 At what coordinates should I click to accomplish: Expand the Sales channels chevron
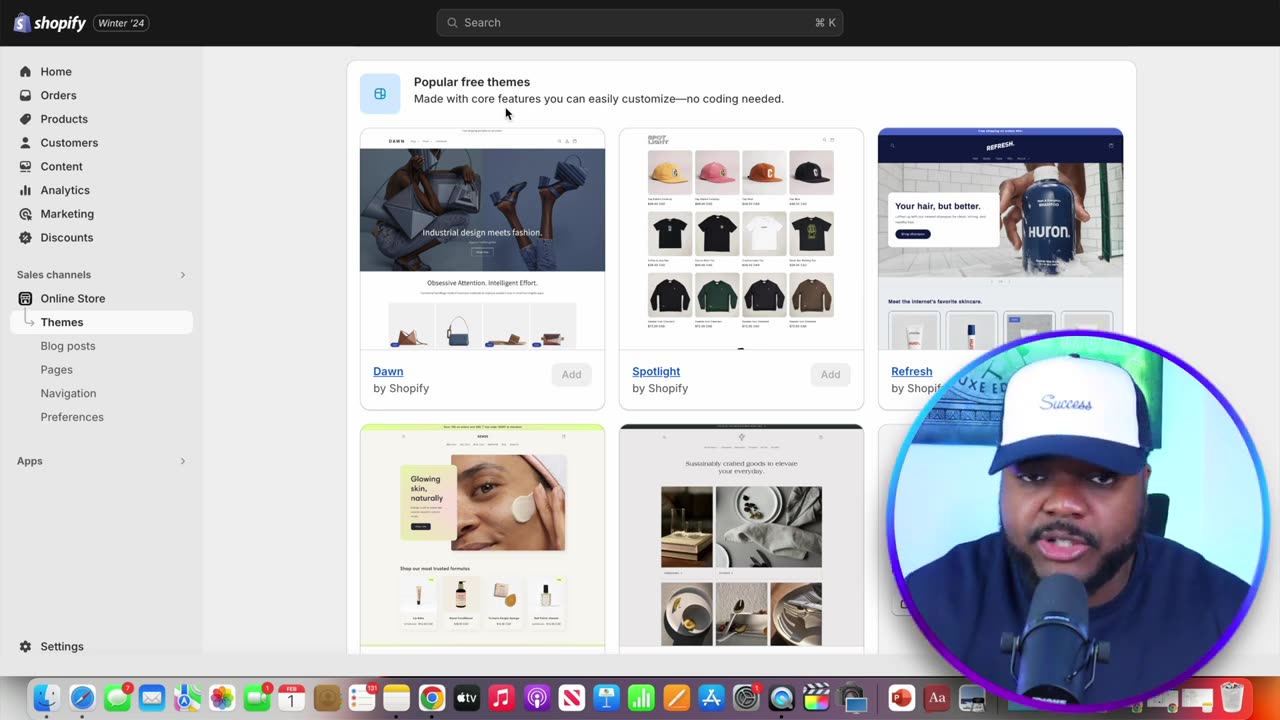pyautogui.click(x=182, y=275)
